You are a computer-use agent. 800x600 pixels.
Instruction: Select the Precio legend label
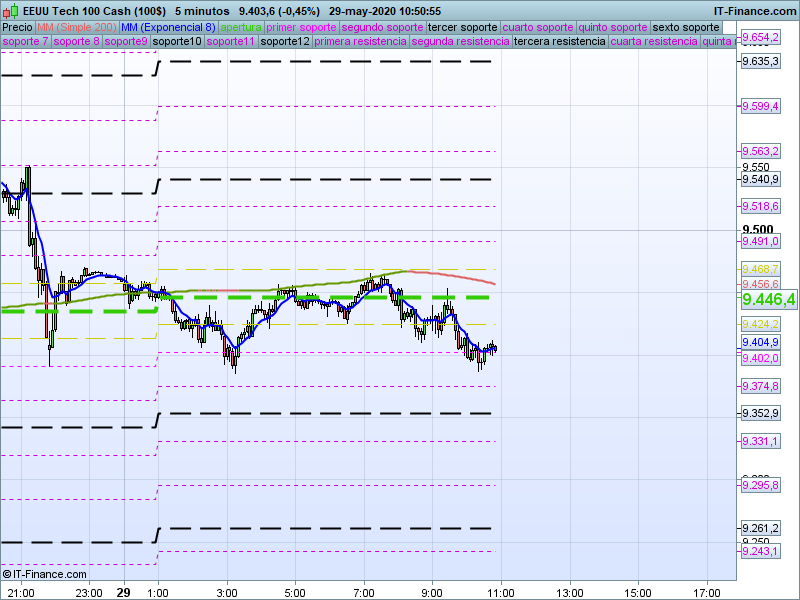[17, 27]
